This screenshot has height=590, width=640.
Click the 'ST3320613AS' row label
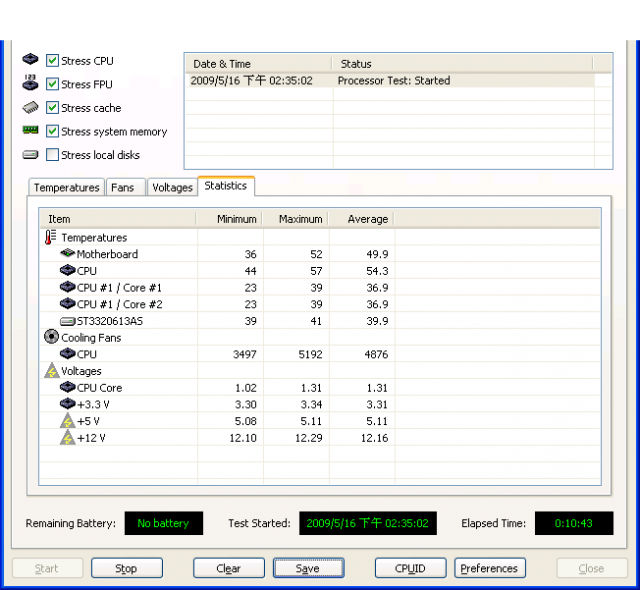pos(110,321)
